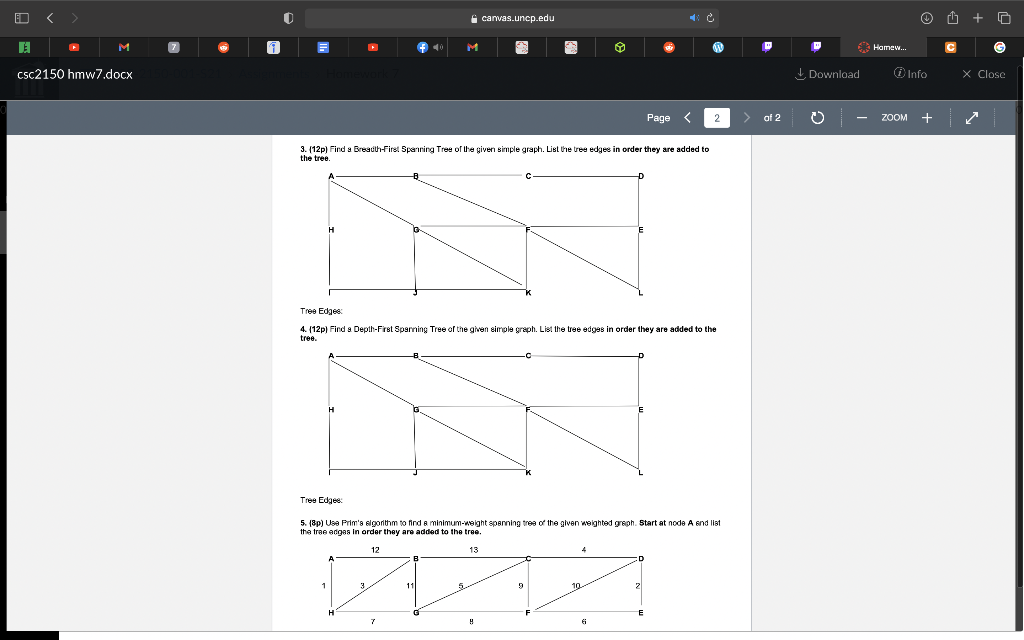Click the rotate icon in the document toolbar

(x=817, y=117)
